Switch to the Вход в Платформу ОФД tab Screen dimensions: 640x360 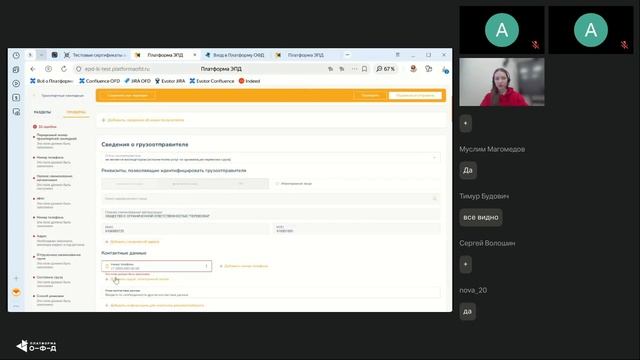coord(235,55)
